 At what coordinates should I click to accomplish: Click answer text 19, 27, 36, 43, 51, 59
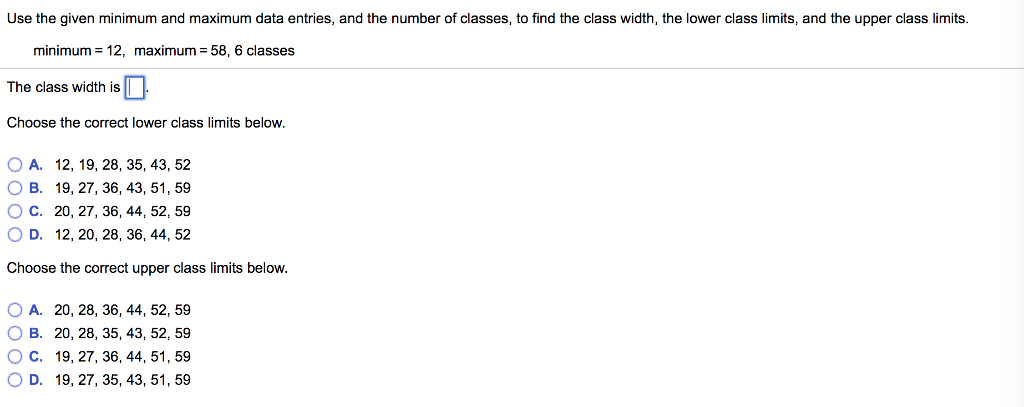click(x=123, y=189)
